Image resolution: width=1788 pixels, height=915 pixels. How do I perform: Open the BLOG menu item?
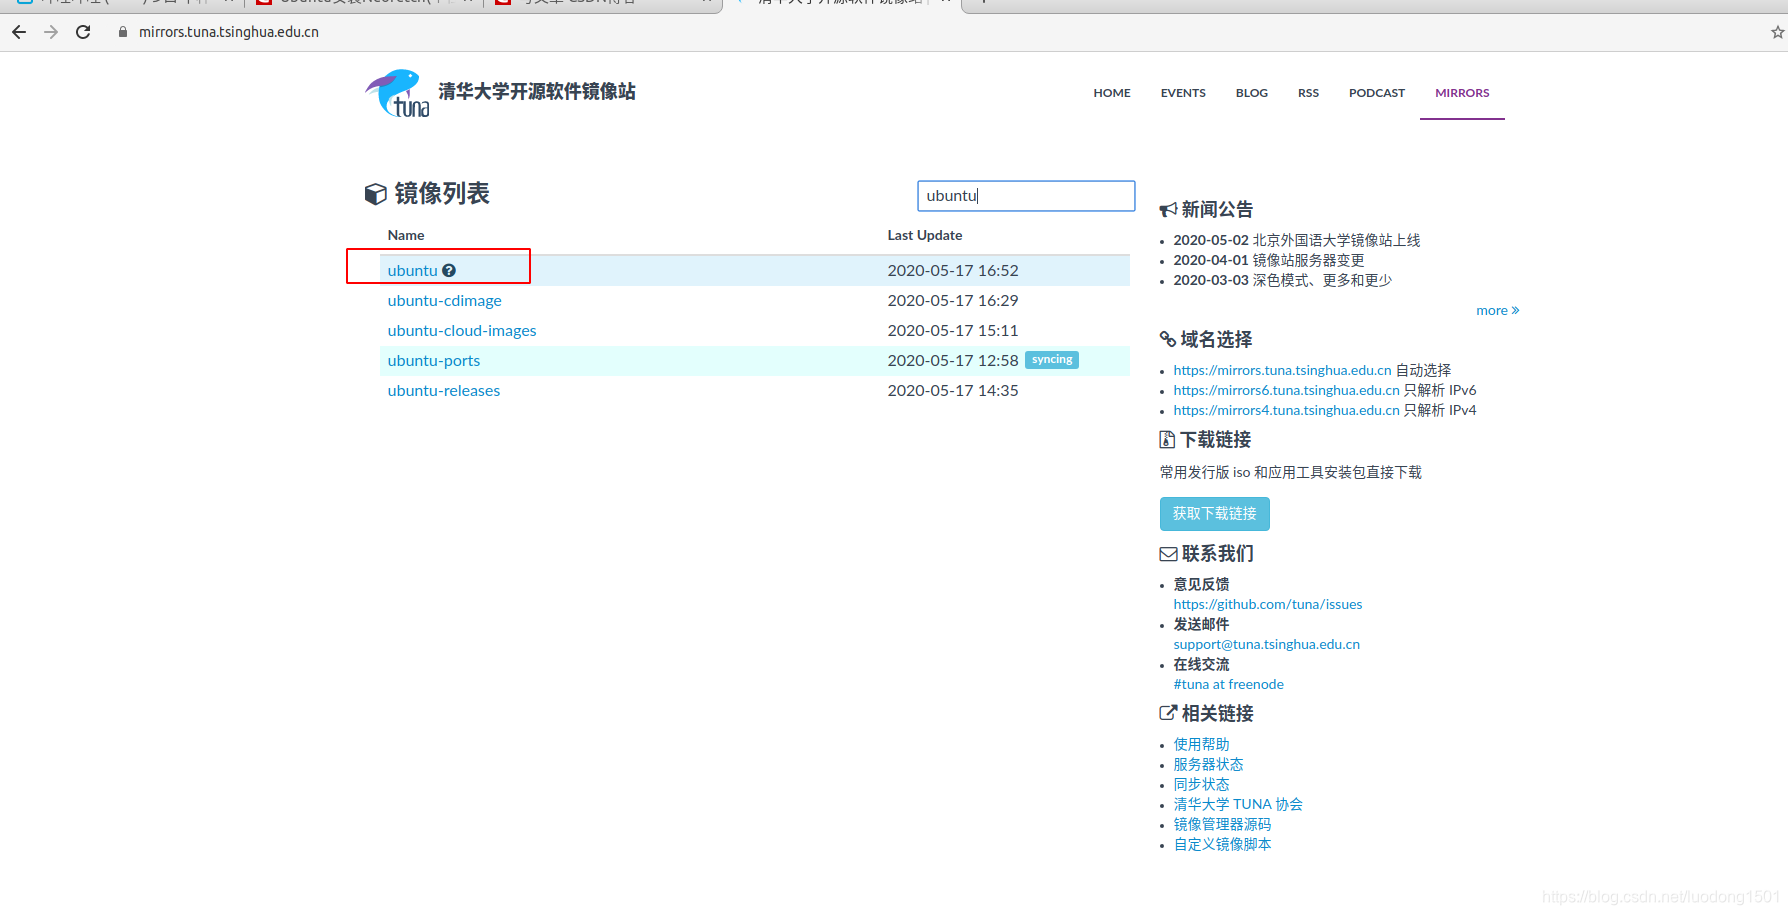point(1252,93)
